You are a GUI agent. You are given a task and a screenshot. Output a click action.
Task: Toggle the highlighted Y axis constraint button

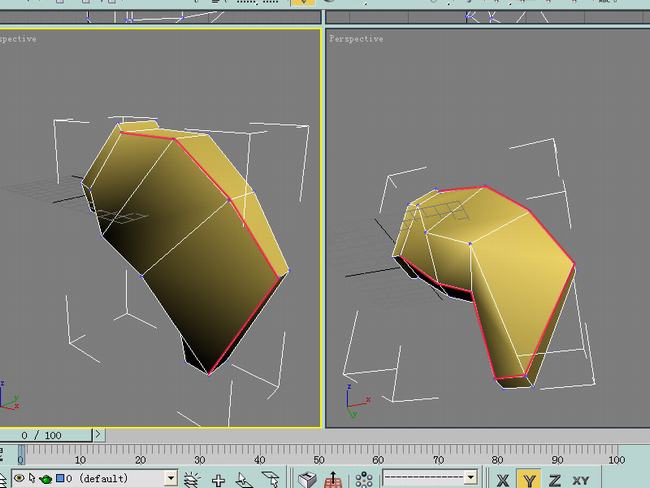pos(529,480)
